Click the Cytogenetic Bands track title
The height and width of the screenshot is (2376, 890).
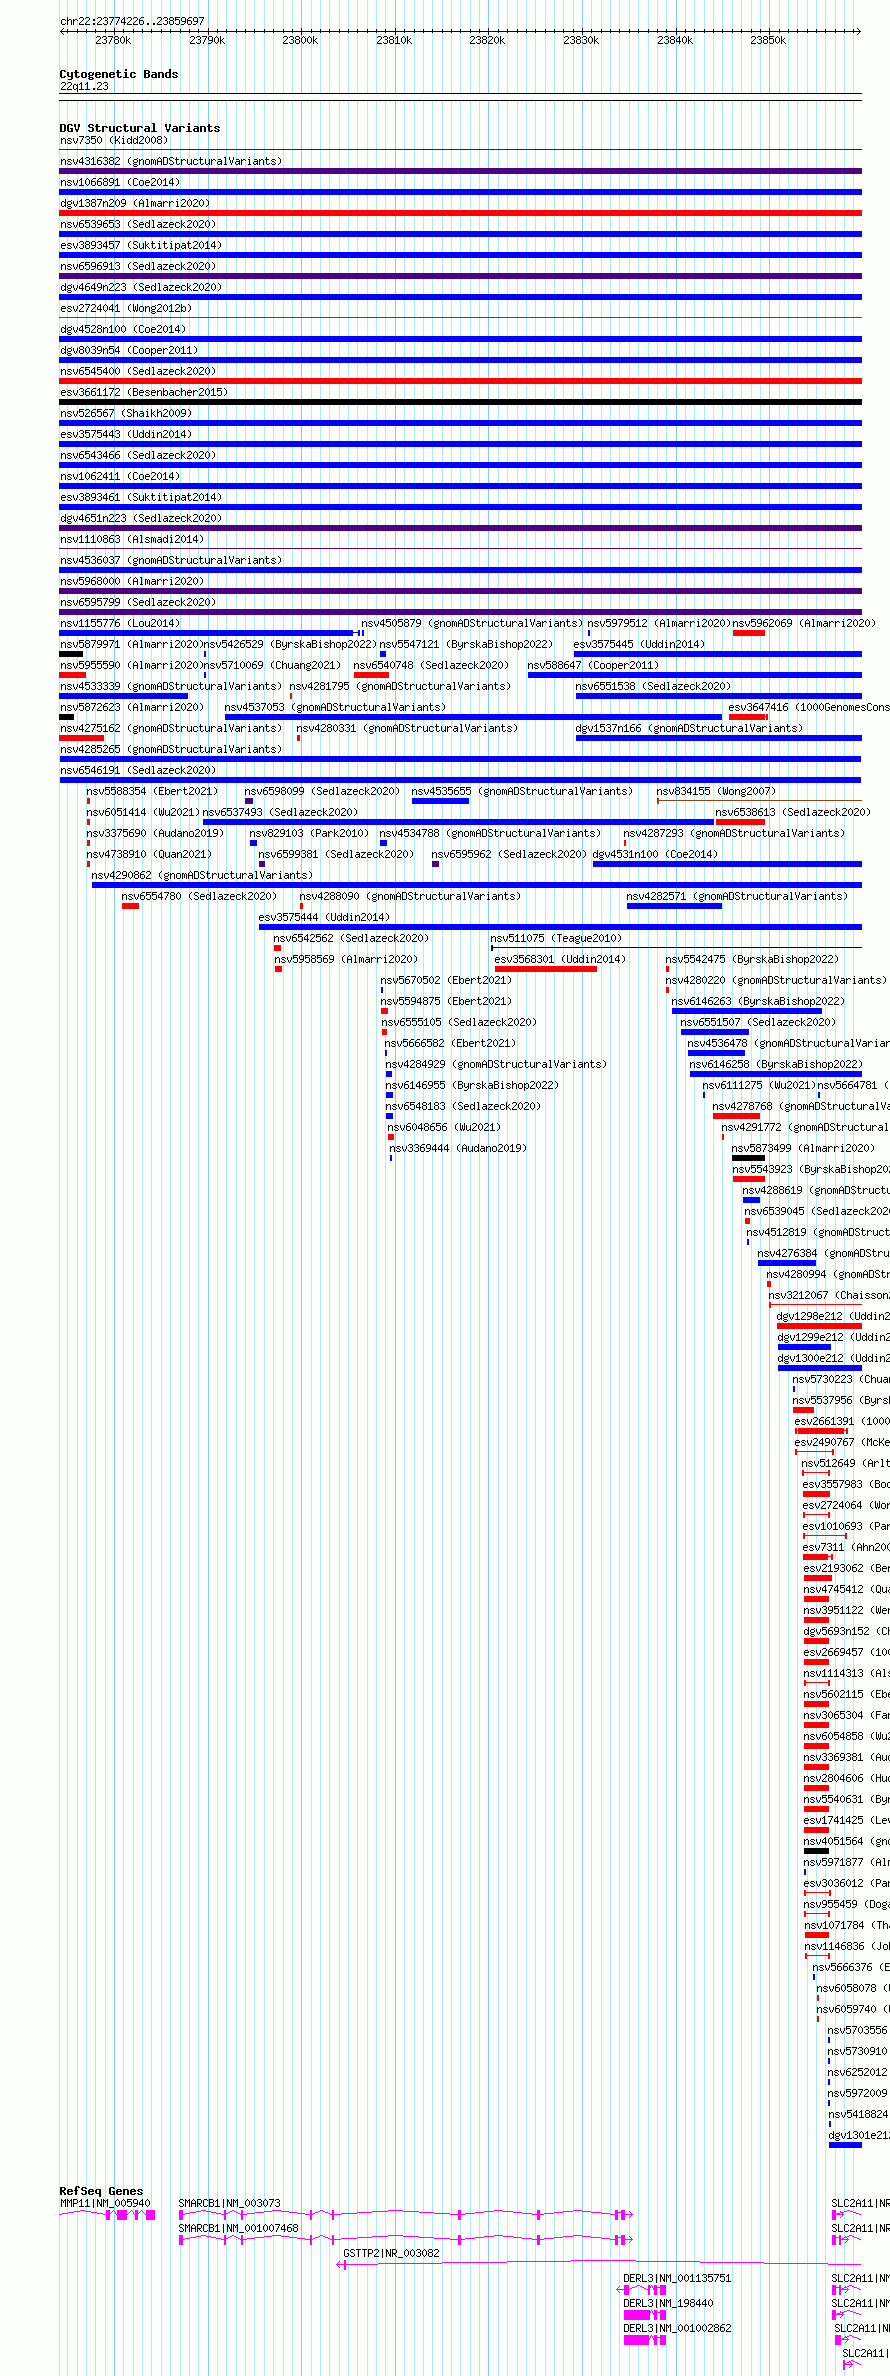click(119, 74)
